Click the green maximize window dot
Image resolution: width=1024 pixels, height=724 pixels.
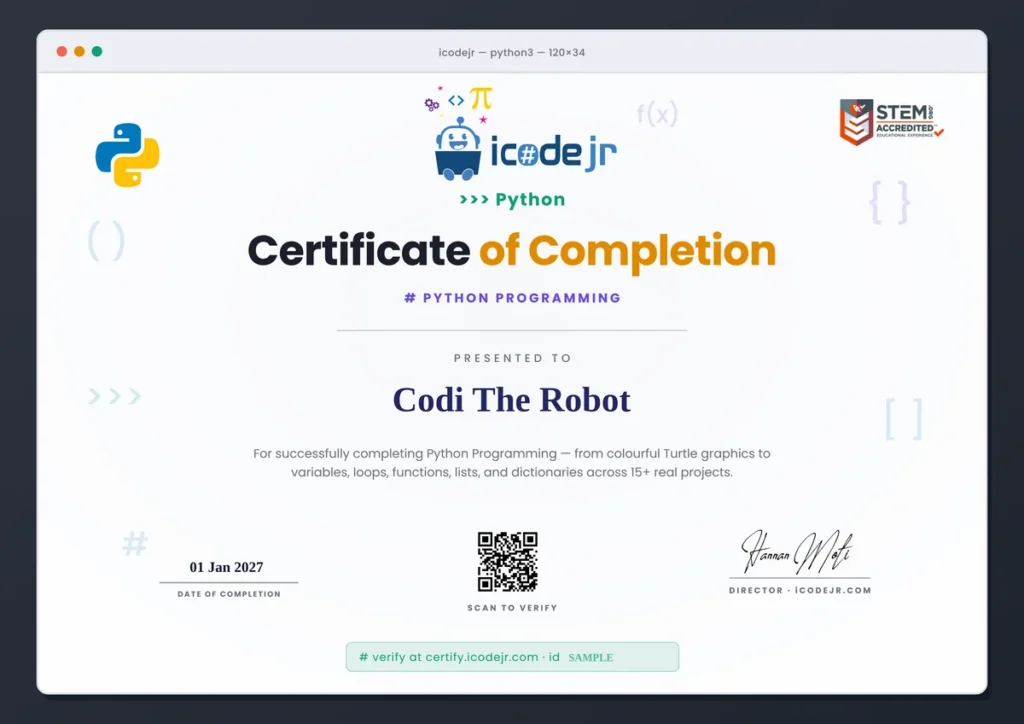tap(97, 52)
